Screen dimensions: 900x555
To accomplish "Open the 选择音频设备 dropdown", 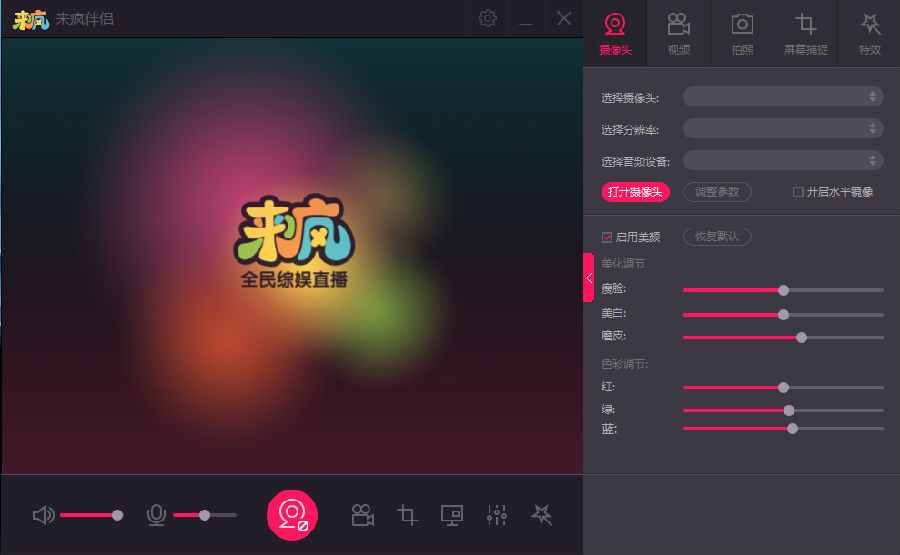I will pos(782,160).
